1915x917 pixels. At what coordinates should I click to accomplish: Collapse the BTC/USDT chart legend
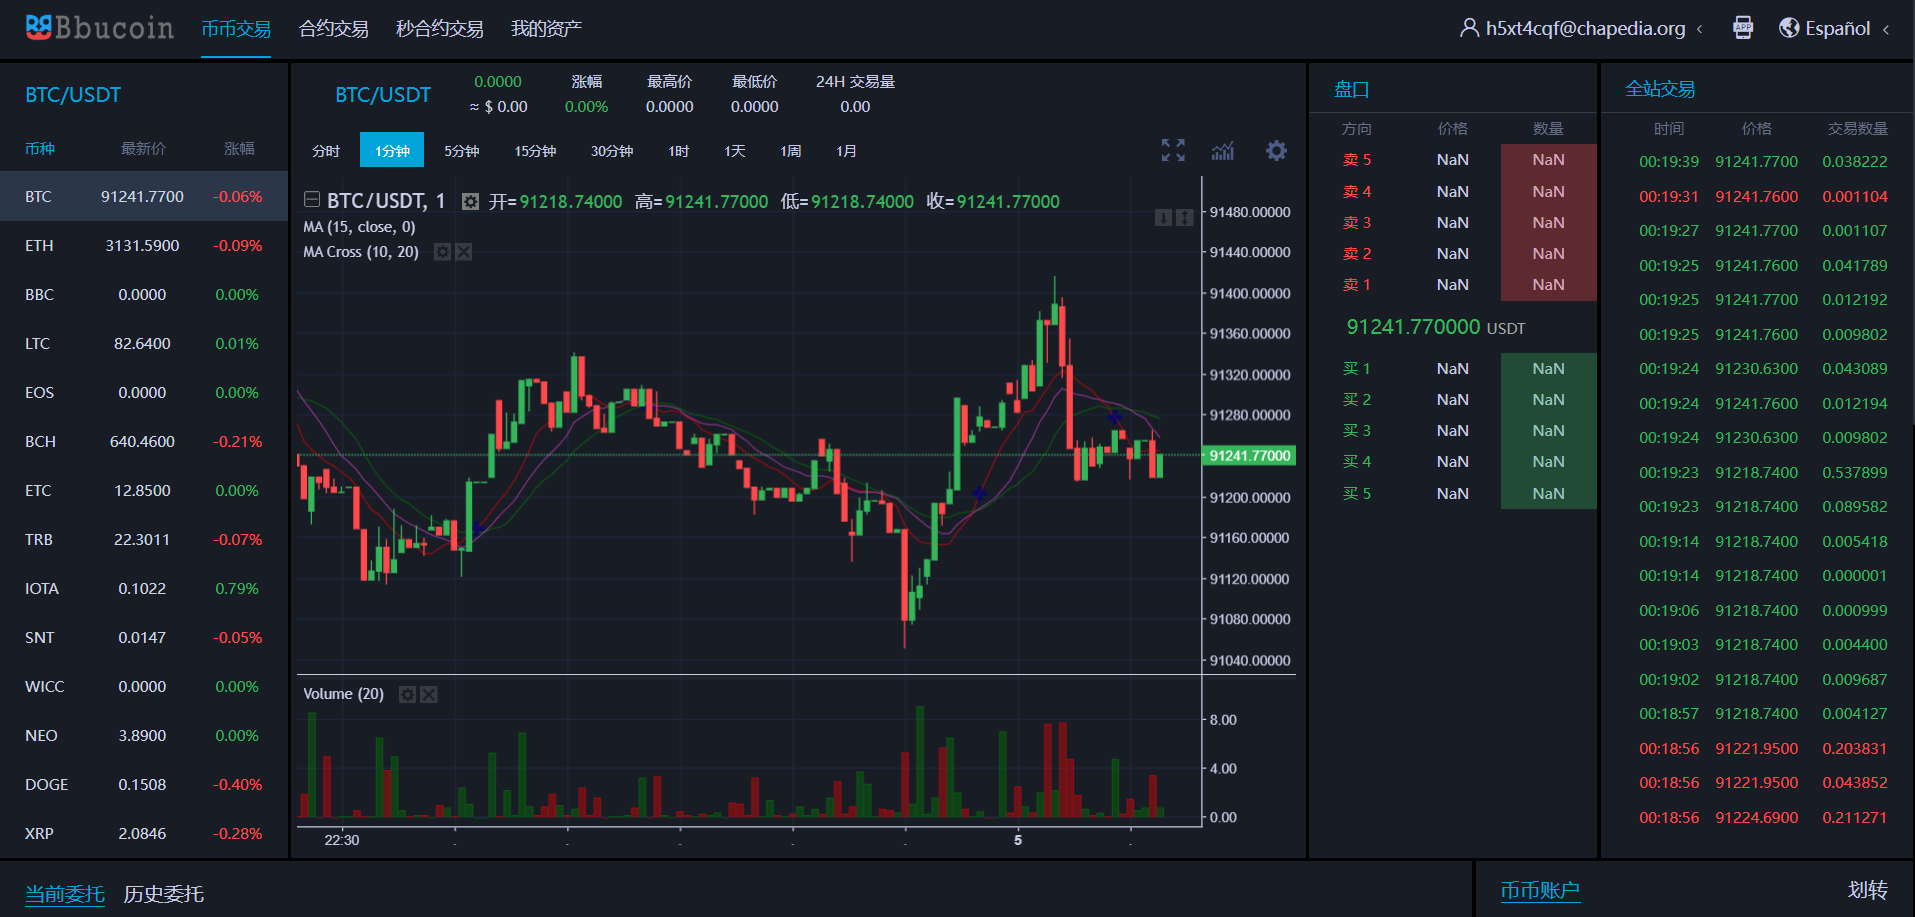(312, 200)
